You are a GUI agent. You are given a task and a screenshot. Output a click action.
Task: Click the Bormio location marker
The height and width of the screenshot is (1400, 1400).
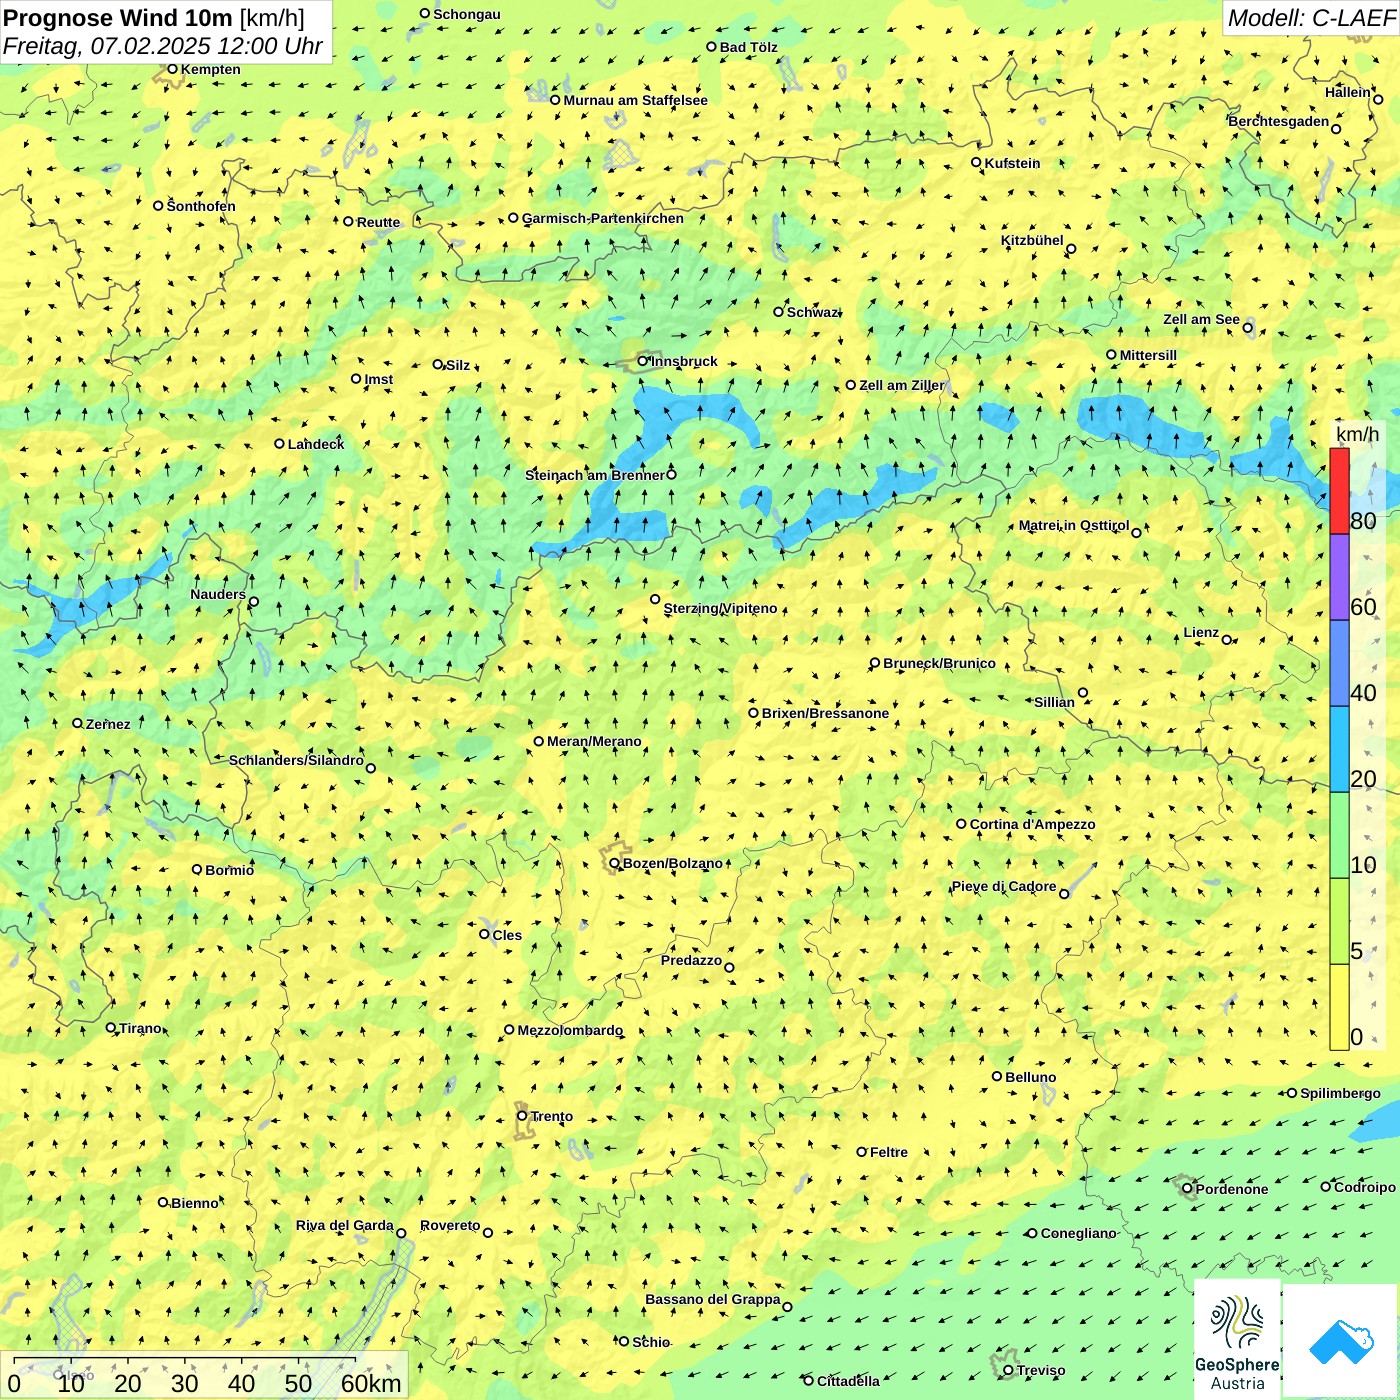(x=197, y=869)
